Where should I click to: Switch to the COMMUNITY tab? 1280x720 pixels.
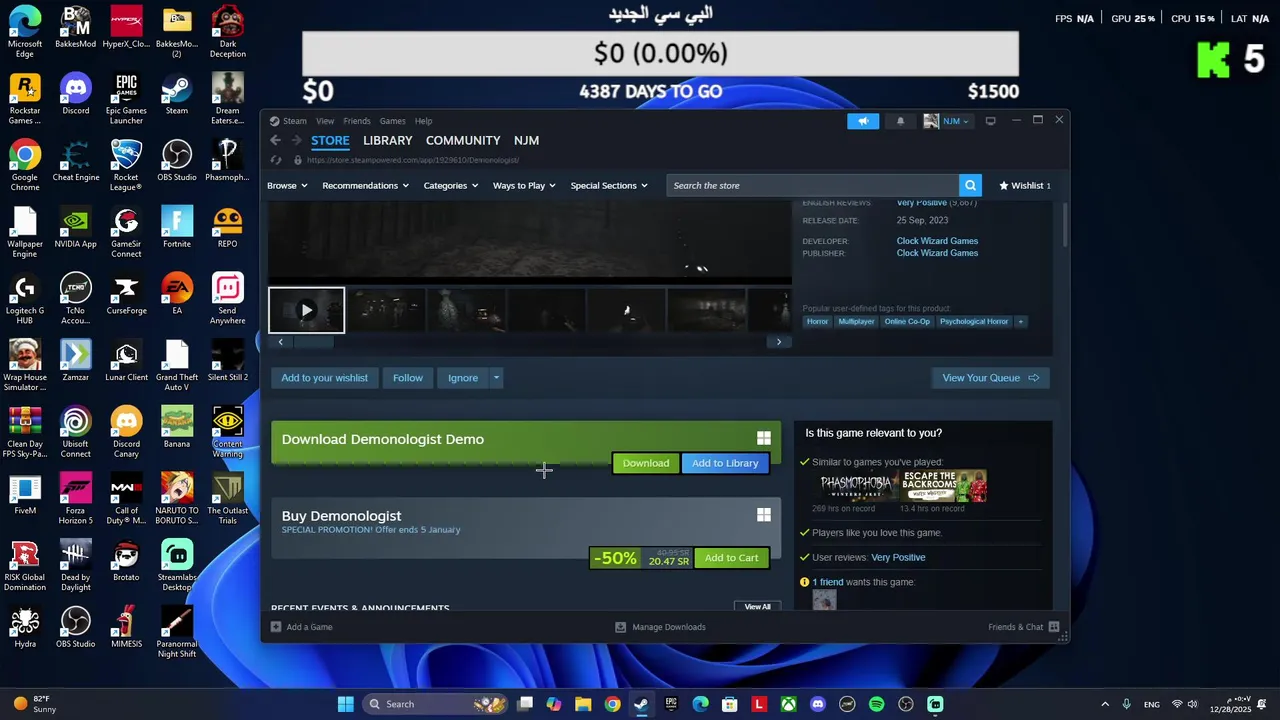[463, 141]
